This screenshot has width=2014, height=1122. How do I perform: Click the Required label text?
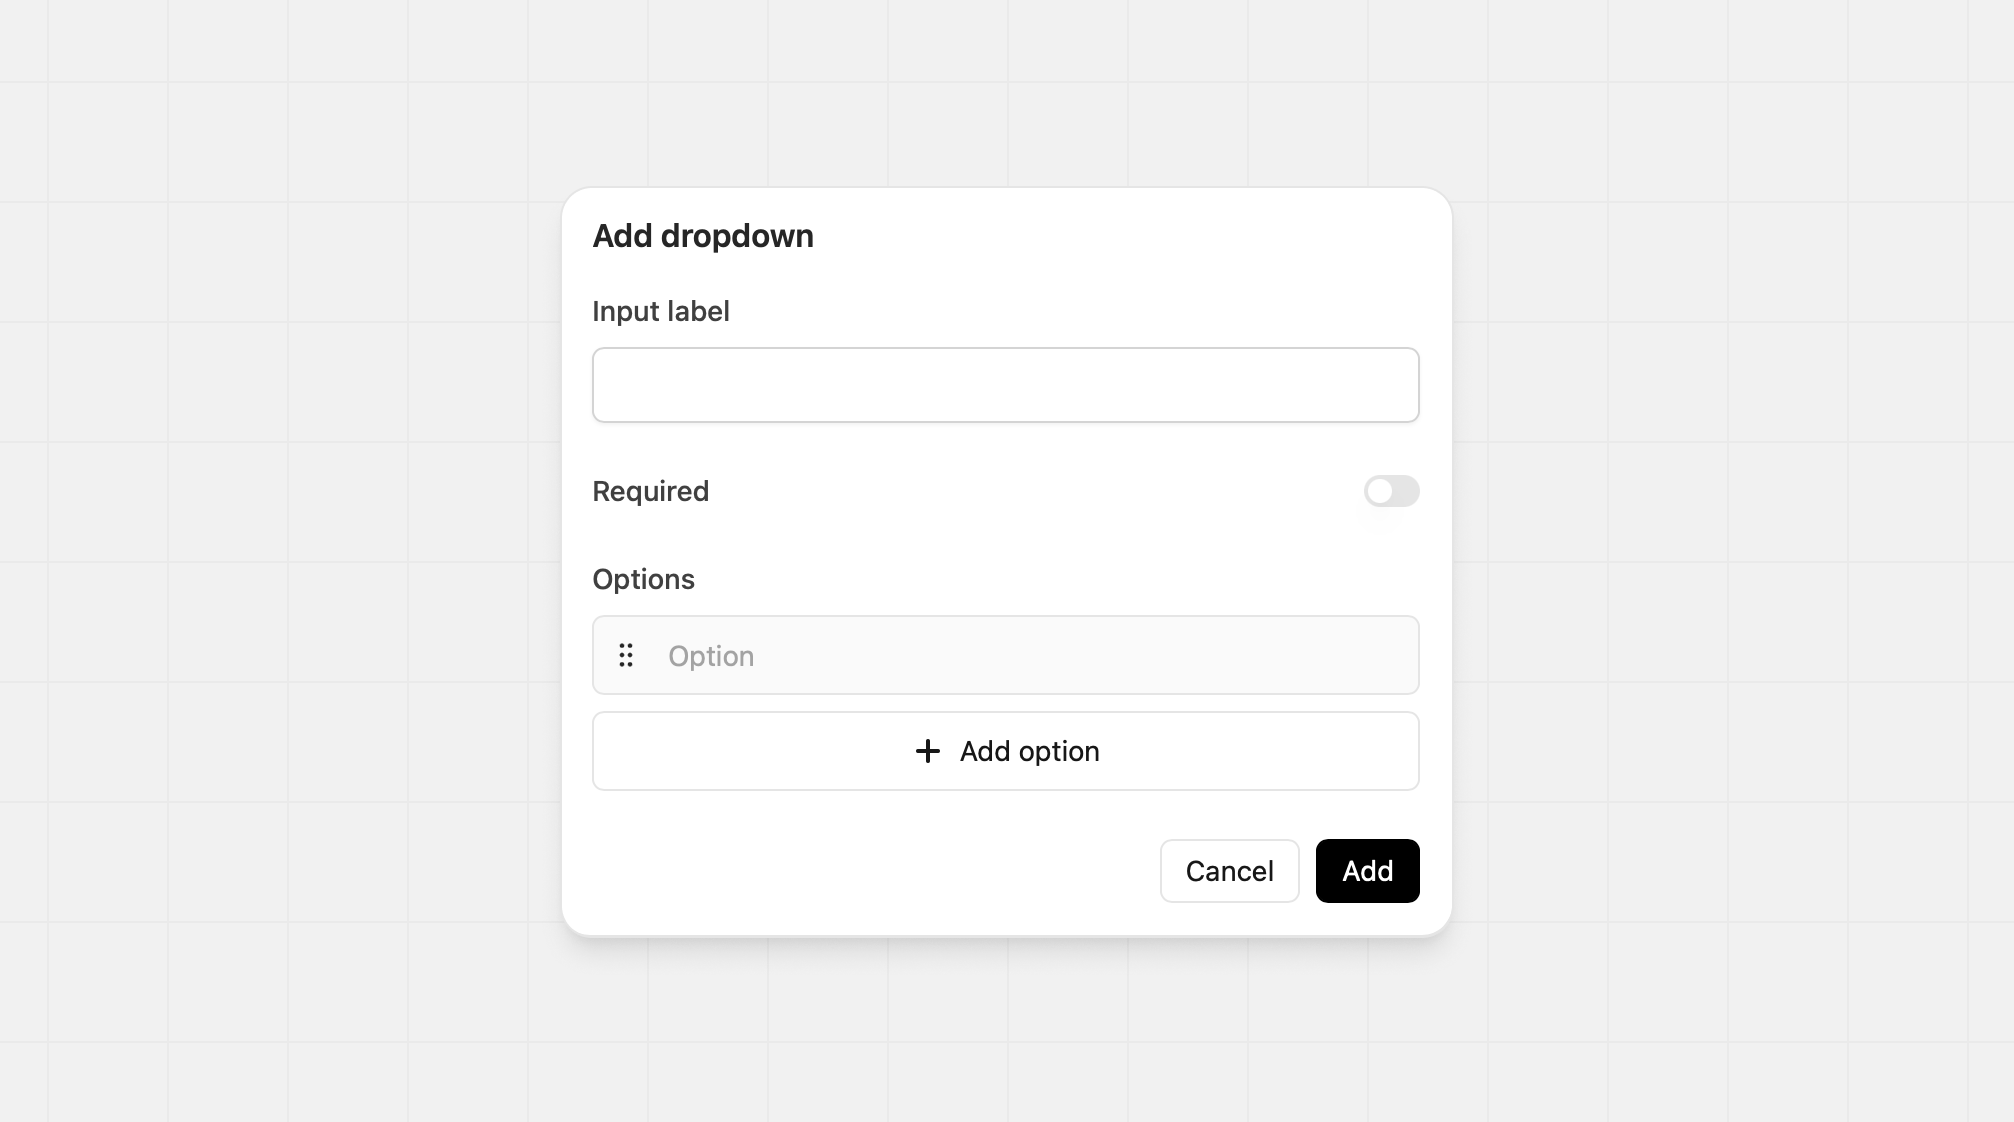click(651, 491)
